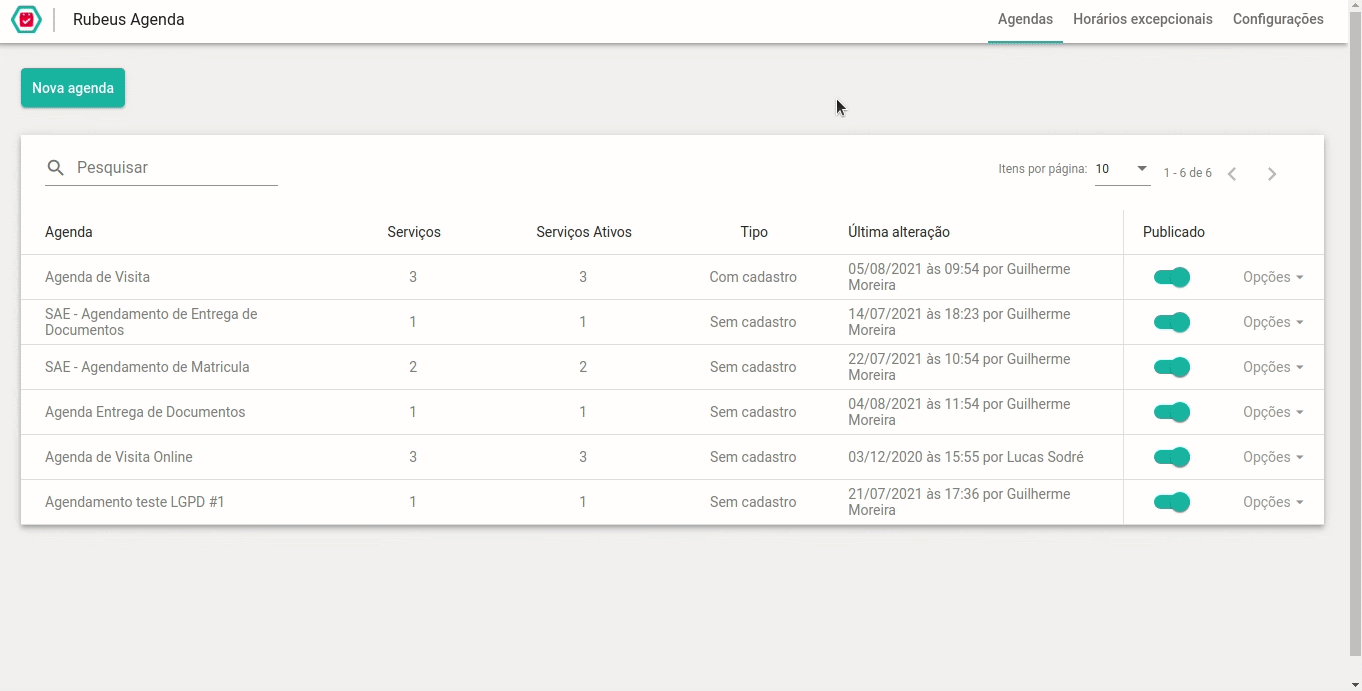Toggle Publicado for SAE - Agendamento de Matricula
Image resolution: width=1362 pixels, height=691 pixels.
[x=1172, y=367]
